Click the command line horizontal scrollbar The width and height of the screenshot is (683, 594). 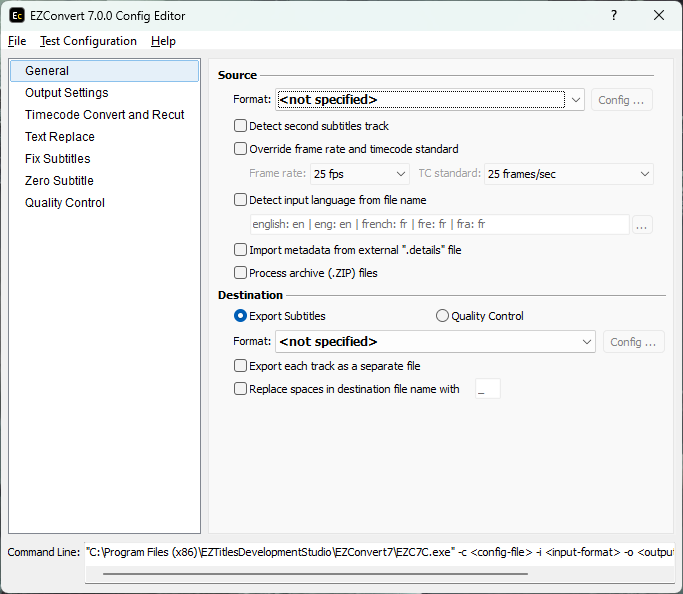[x=315, y=574]
